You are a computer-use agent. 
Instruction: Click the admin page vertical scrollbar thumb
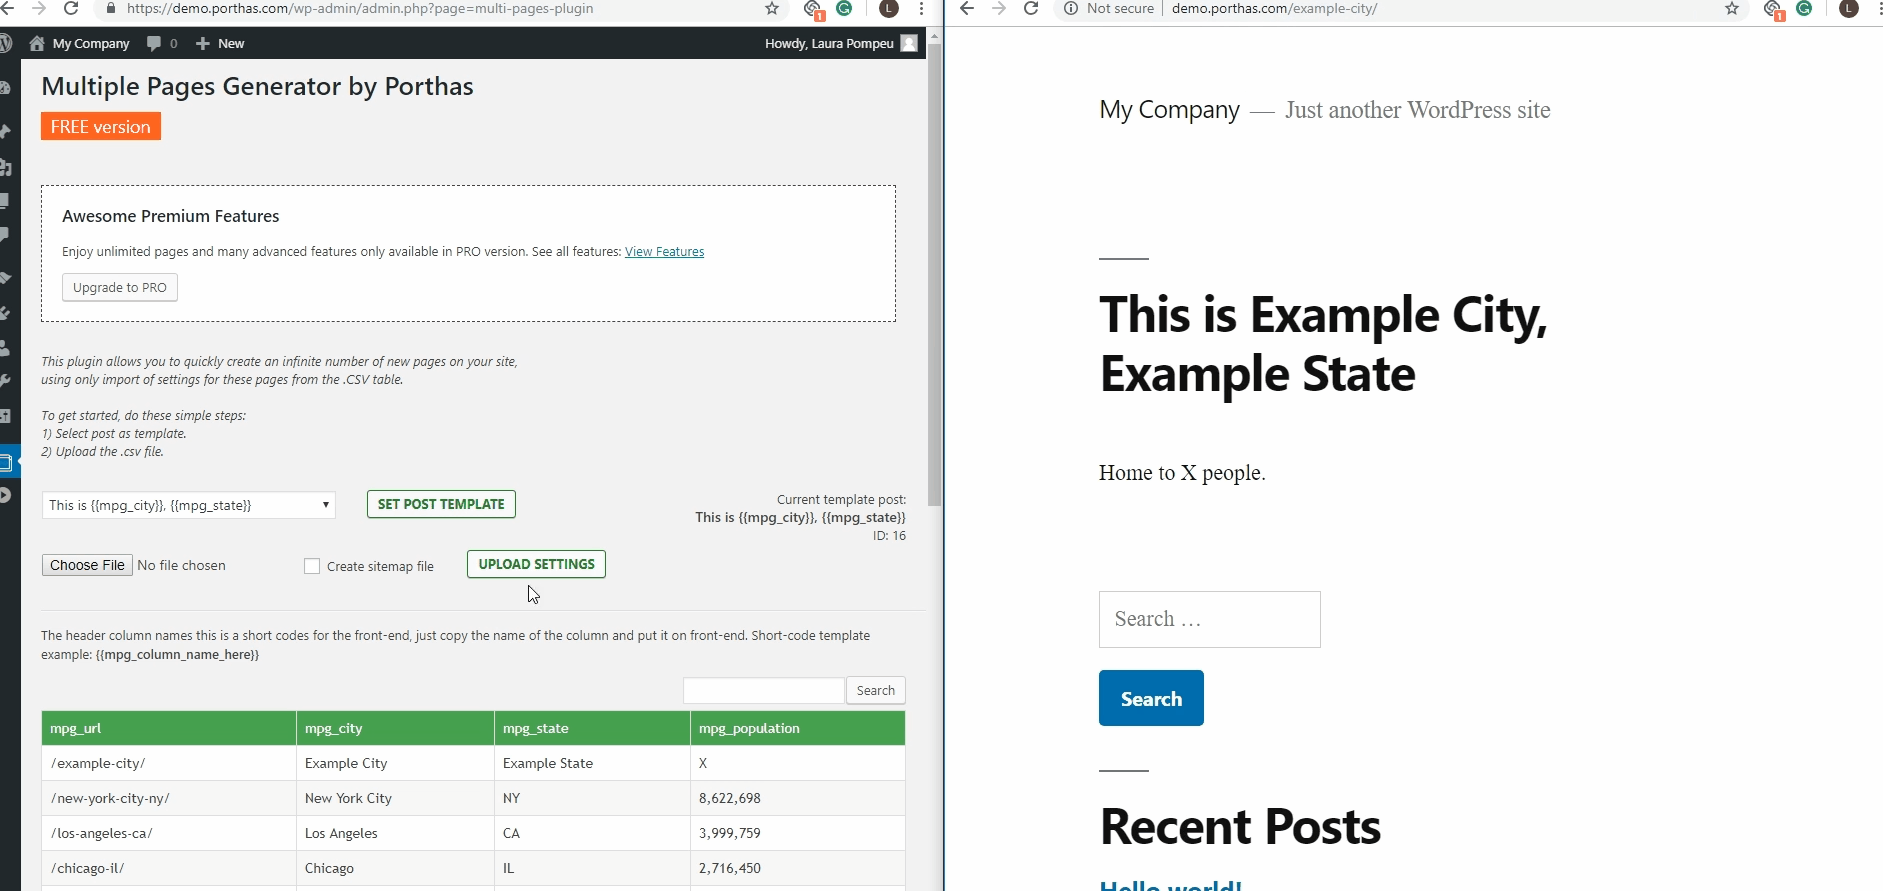pos(934,275)
